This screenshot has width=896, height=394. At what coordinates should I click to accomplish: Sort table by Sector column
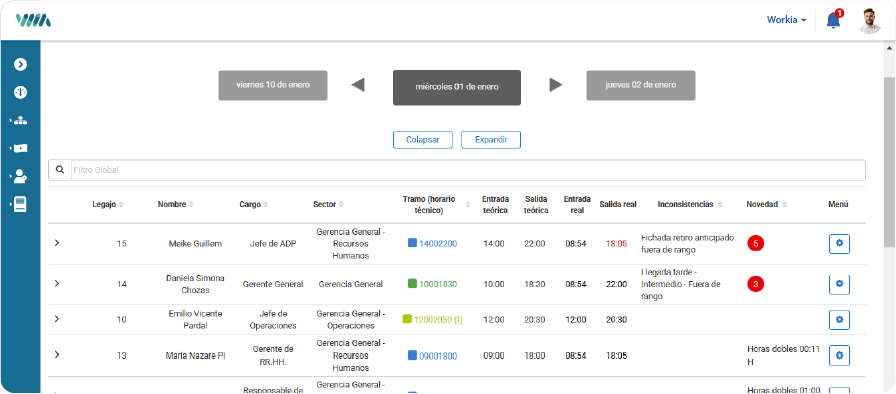coord(330,204)
